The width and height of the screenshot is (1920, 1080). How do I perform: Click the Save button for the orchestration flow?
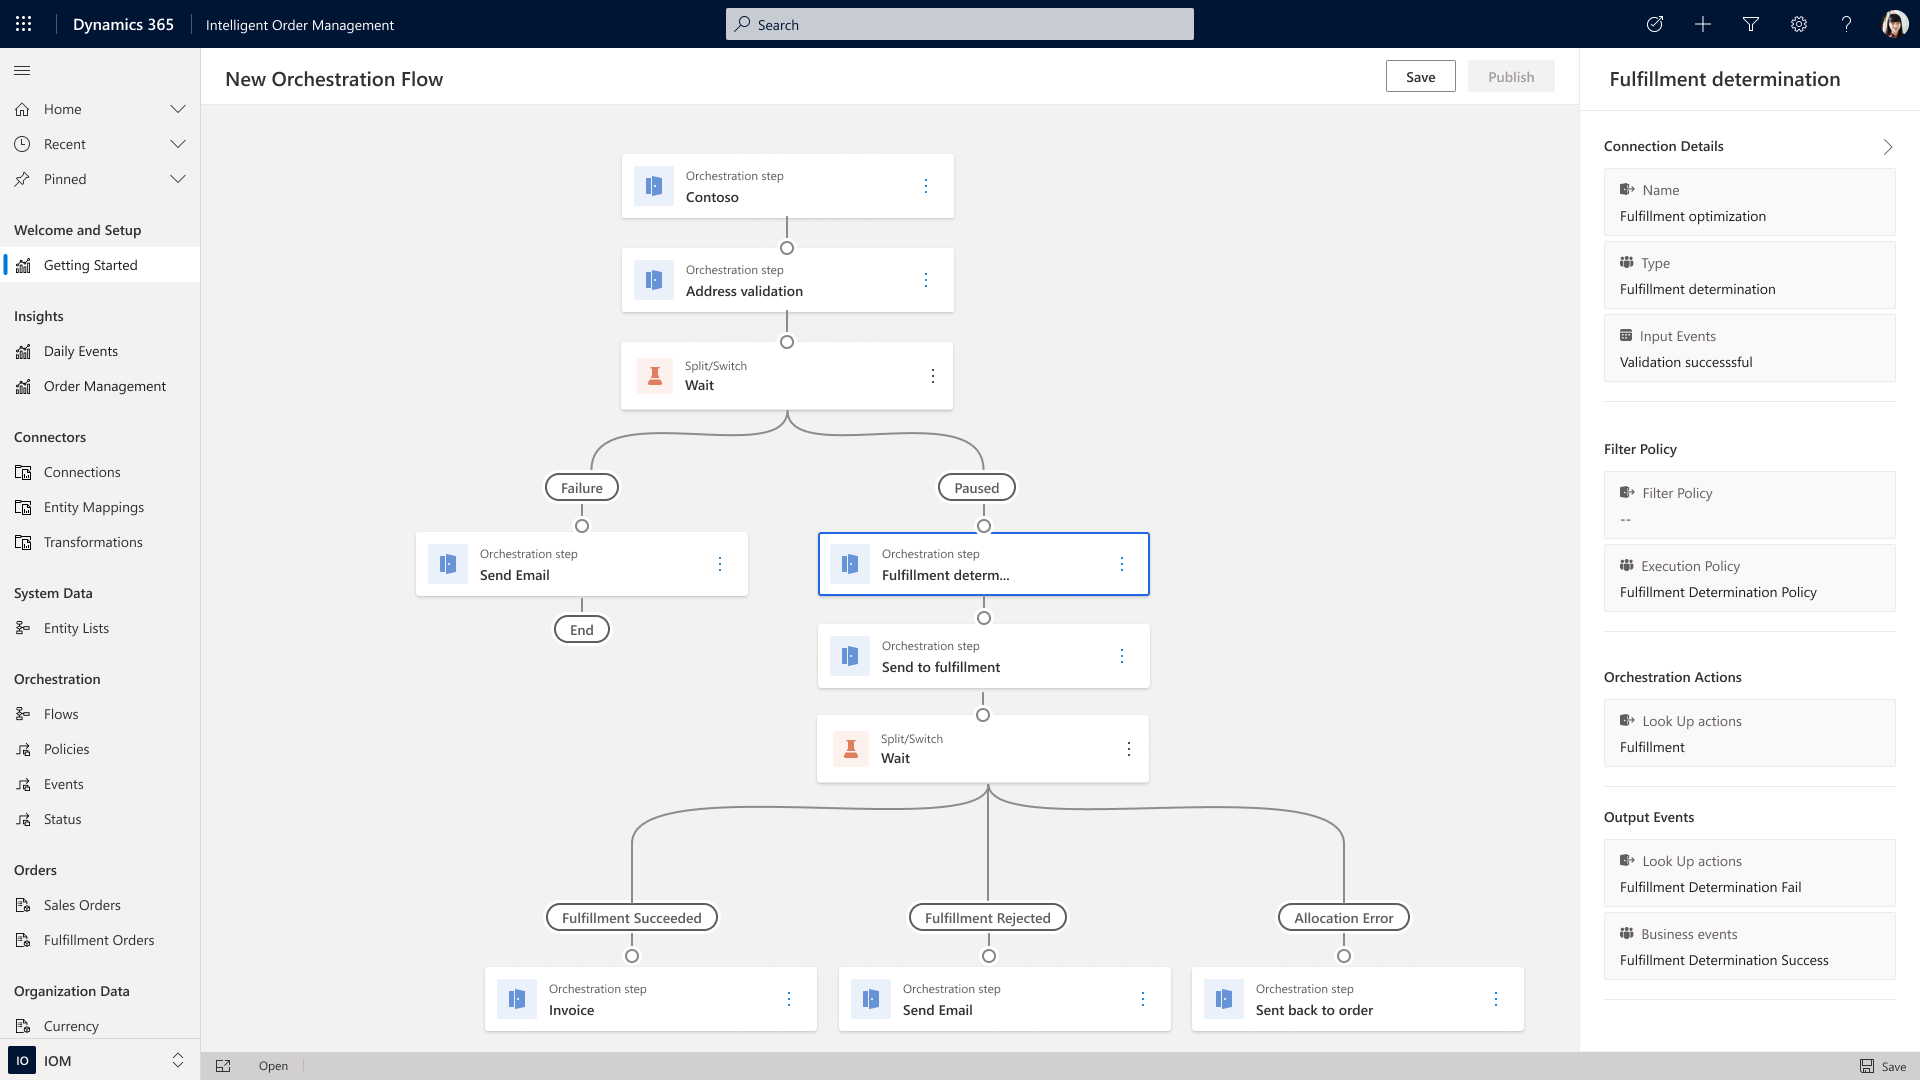[x=1420, y=76]
